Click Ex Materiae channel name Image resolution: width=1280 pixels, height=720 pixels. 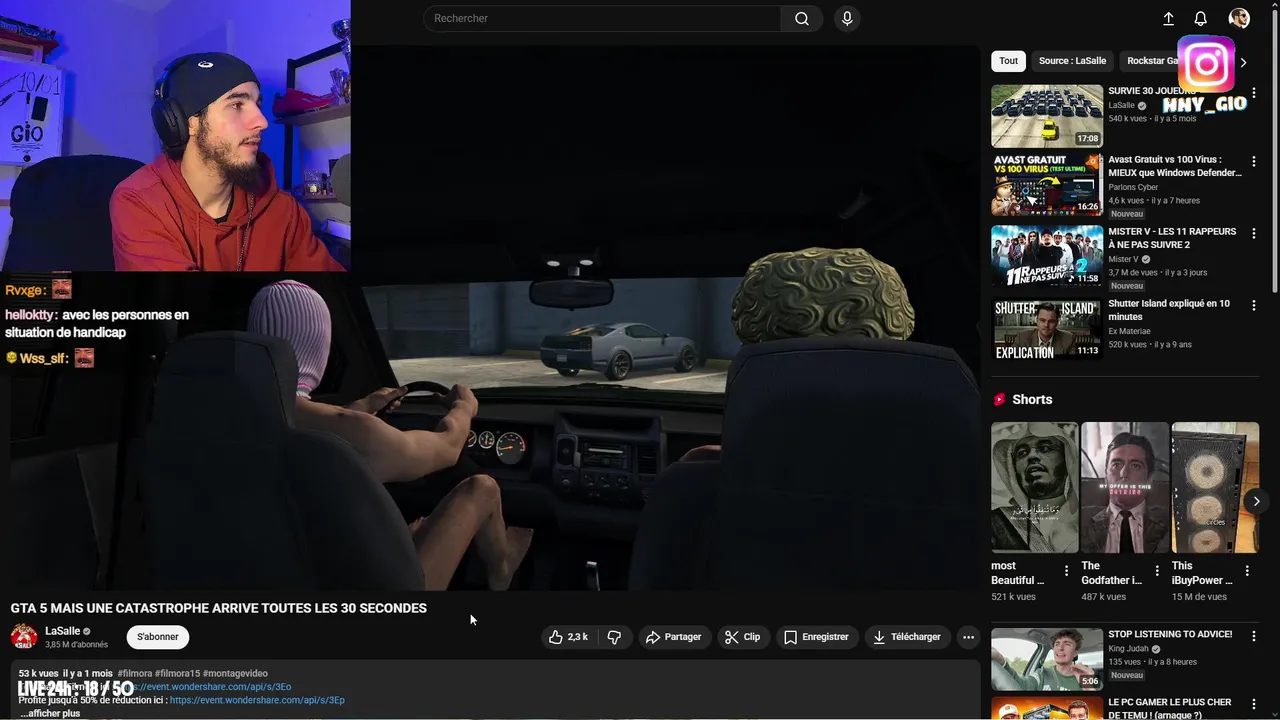(x=1130, y=331)
